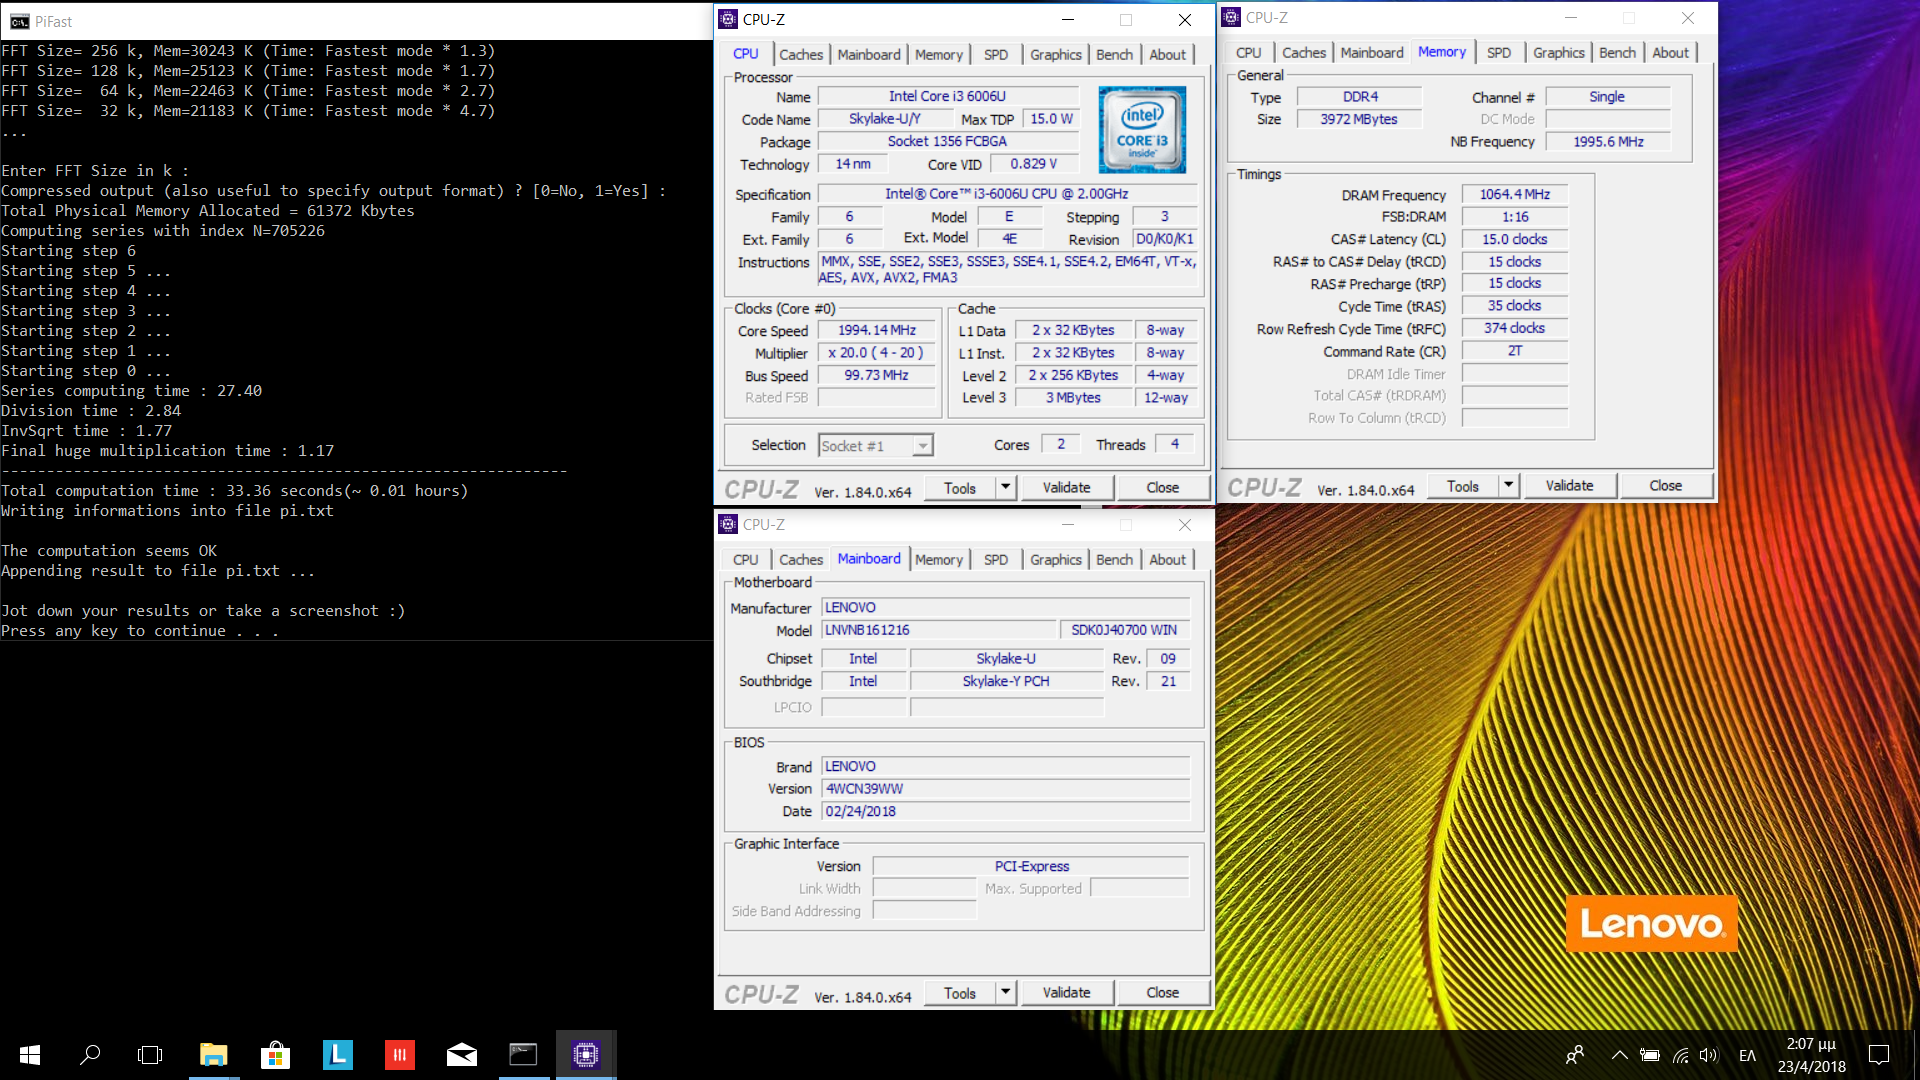
Task: Click the memory Size 3972 MBytes value
Action: point(1359,119)
